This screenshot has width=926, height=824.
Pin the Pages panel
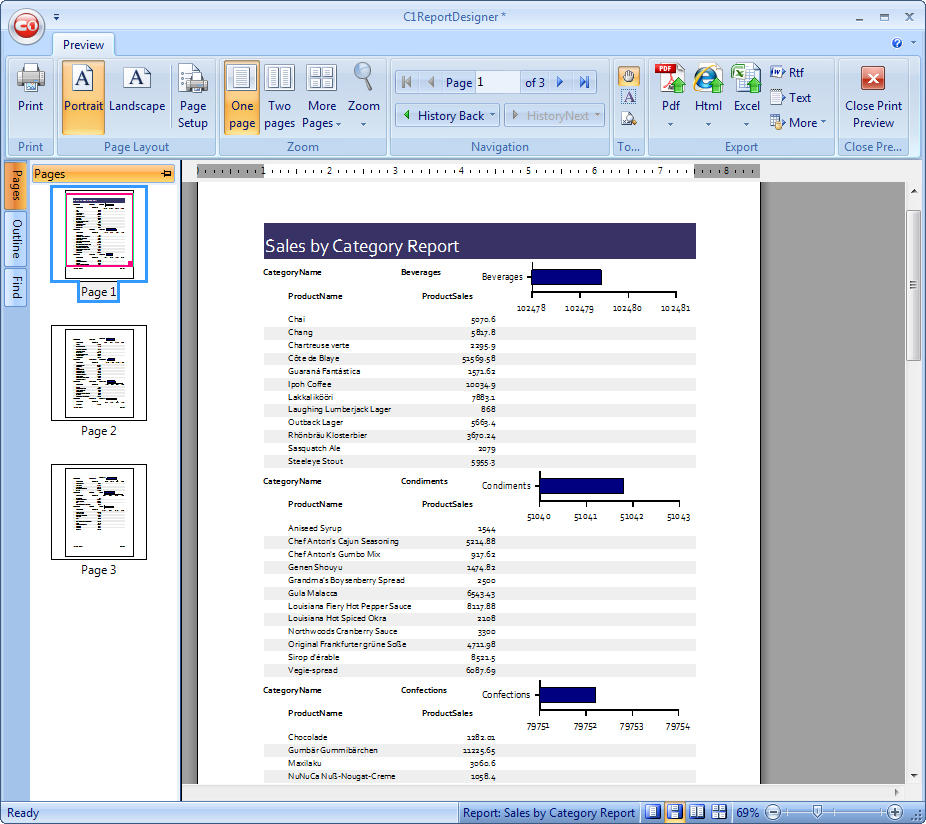(166, 174)
